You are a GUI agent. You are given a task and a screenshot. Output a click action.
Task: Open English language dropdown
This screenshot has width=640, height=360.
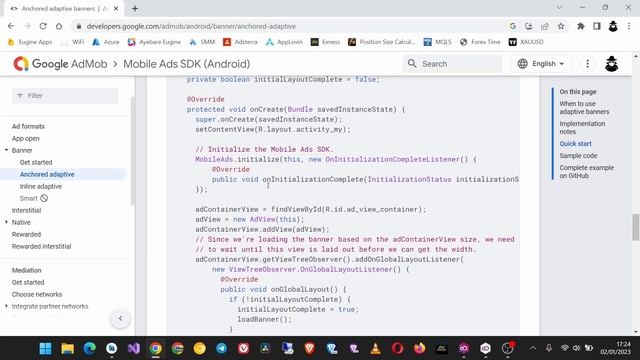541,64
